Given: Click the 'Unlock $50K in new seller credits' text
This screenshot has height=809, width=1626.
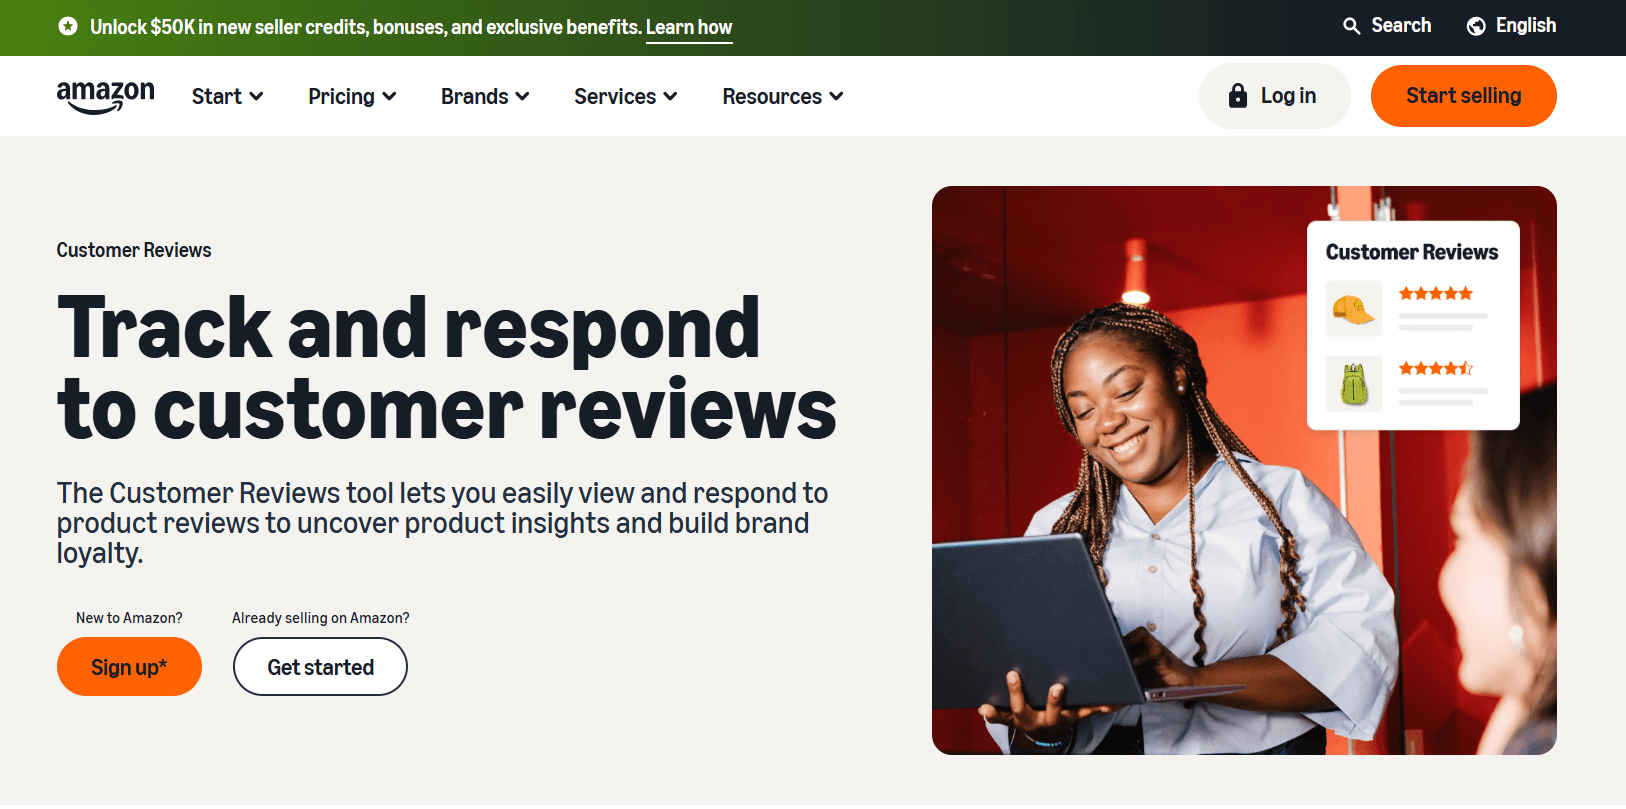Looking at the screenshot, I should tap(365, 27).
